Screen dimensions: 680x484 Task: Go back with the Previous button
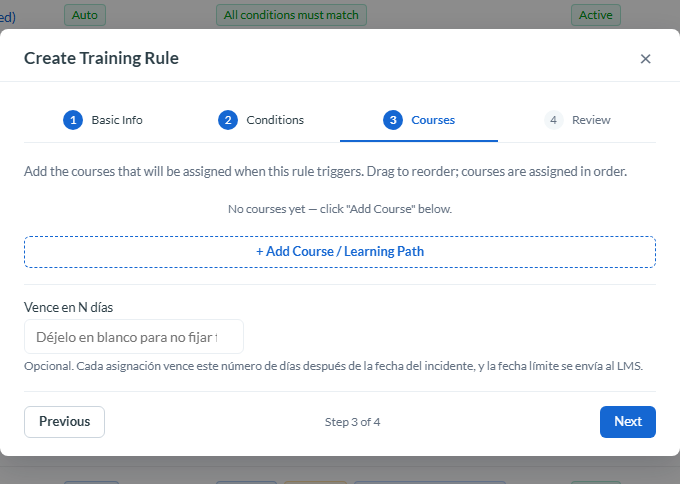pos(64,422)
